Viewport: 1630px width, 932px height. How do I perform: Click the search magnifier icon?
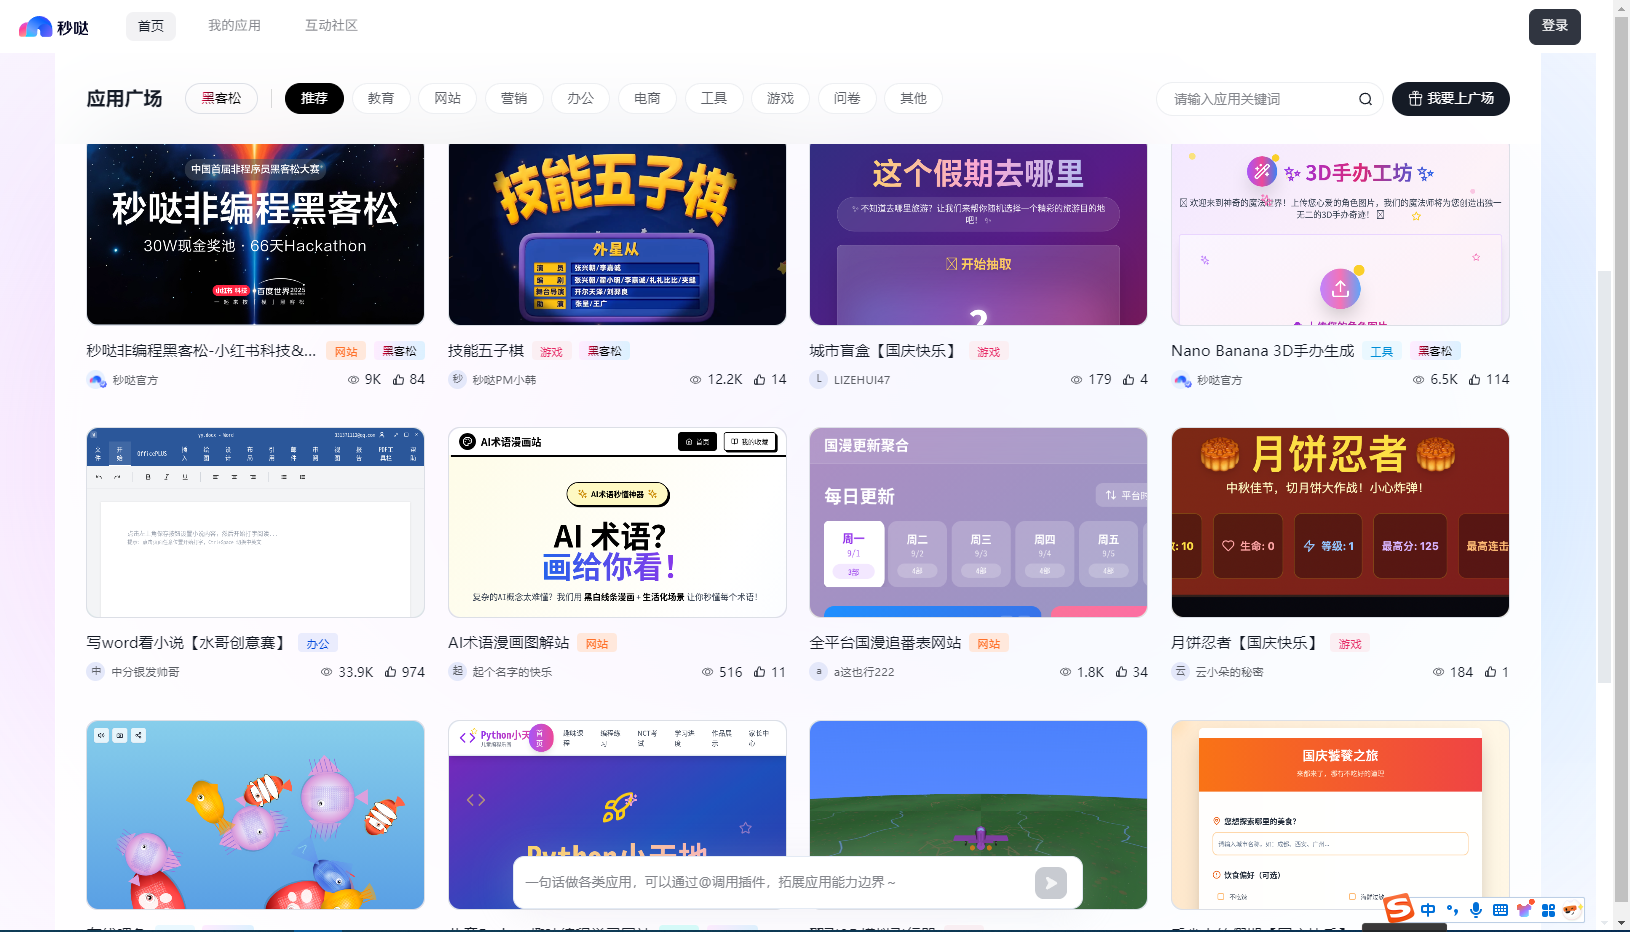(x=1365, y=99)
